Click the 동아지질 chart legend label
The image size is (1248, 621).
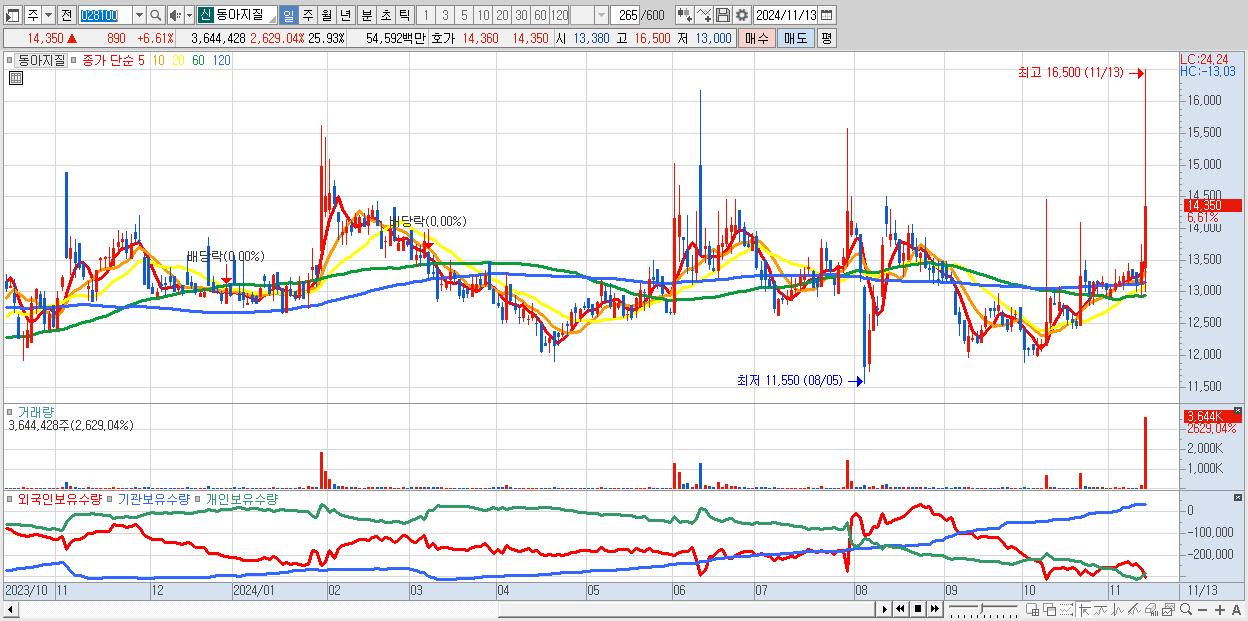(x=42, y=60)
